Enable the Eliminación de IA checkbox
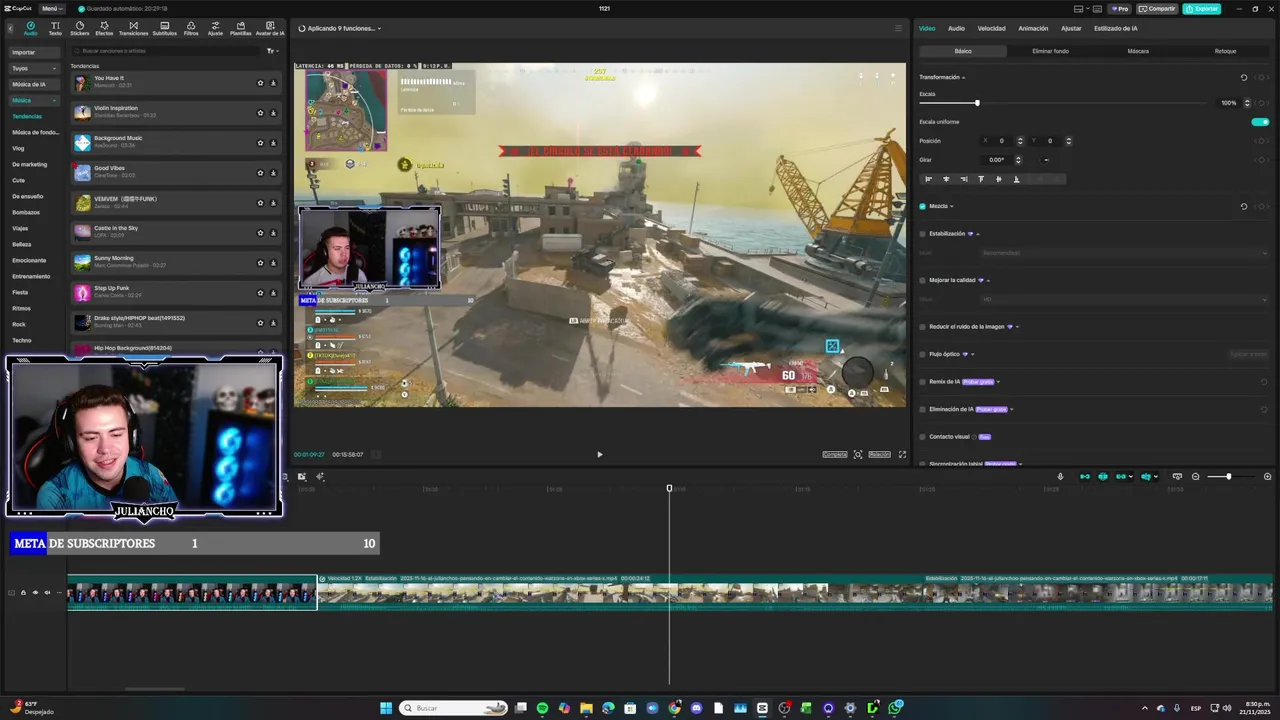 tap(922, 409)
